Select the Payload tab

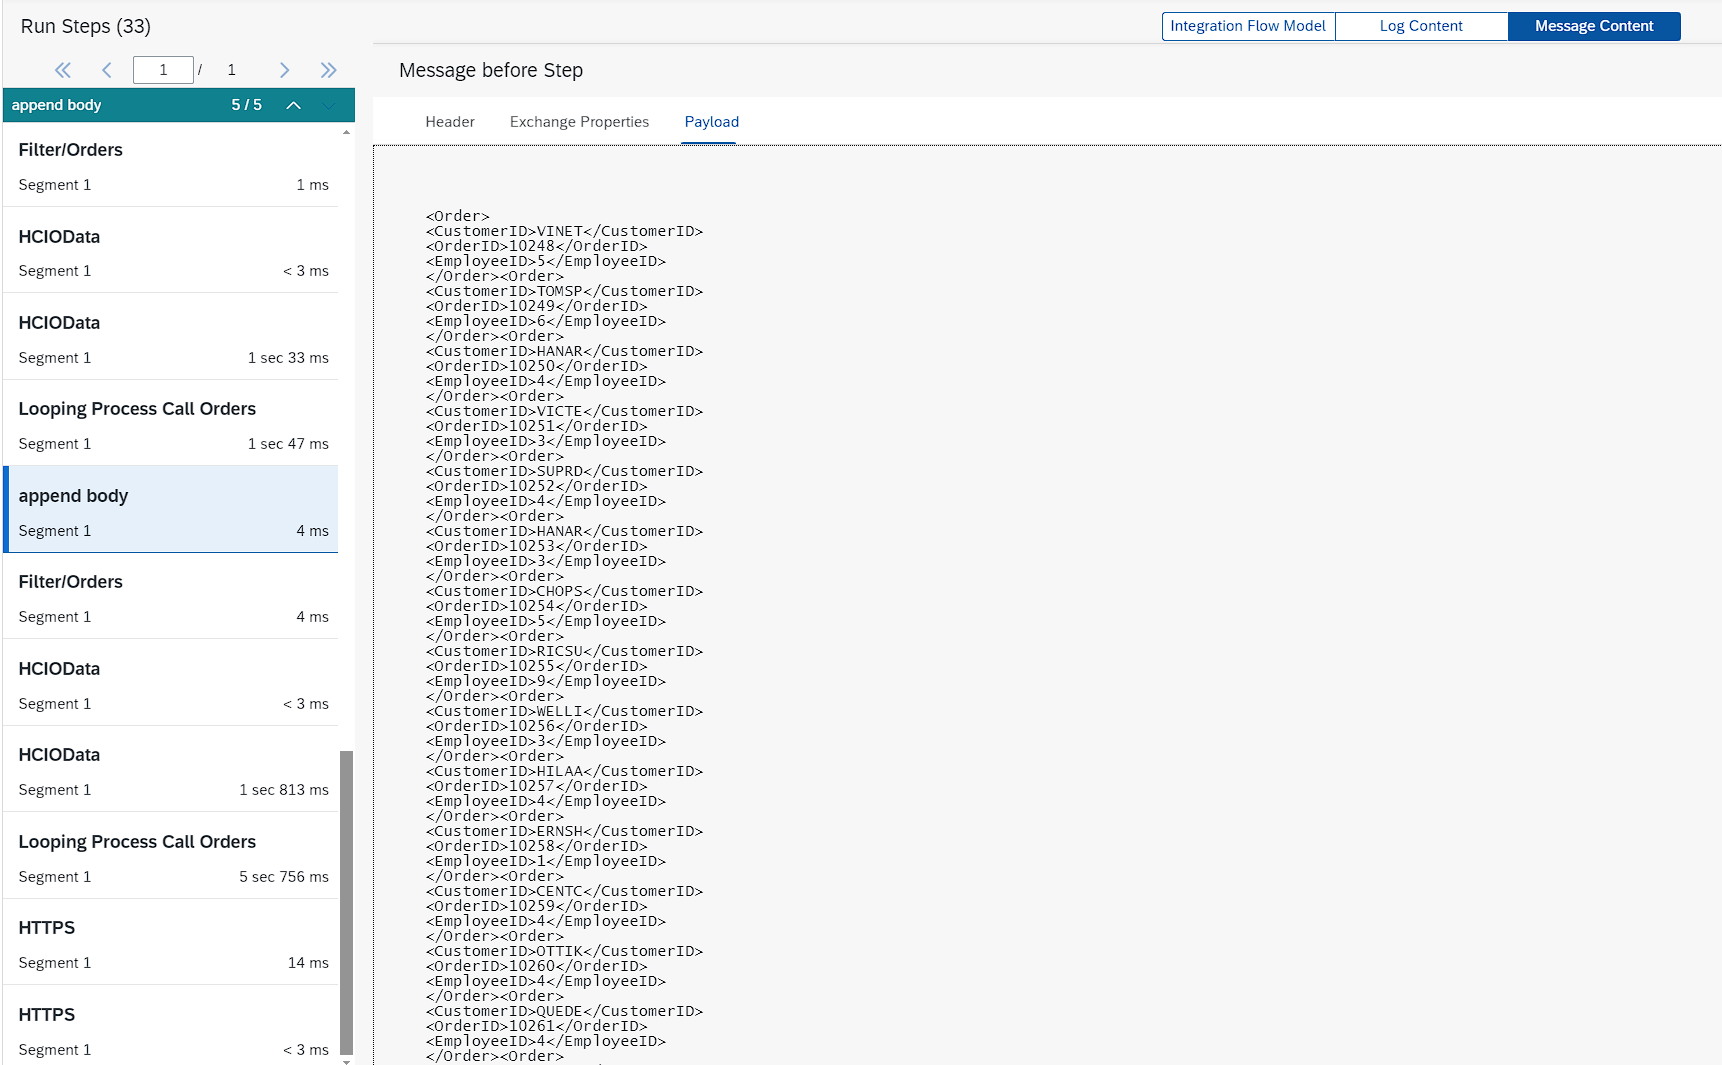(x=711, y=121)
